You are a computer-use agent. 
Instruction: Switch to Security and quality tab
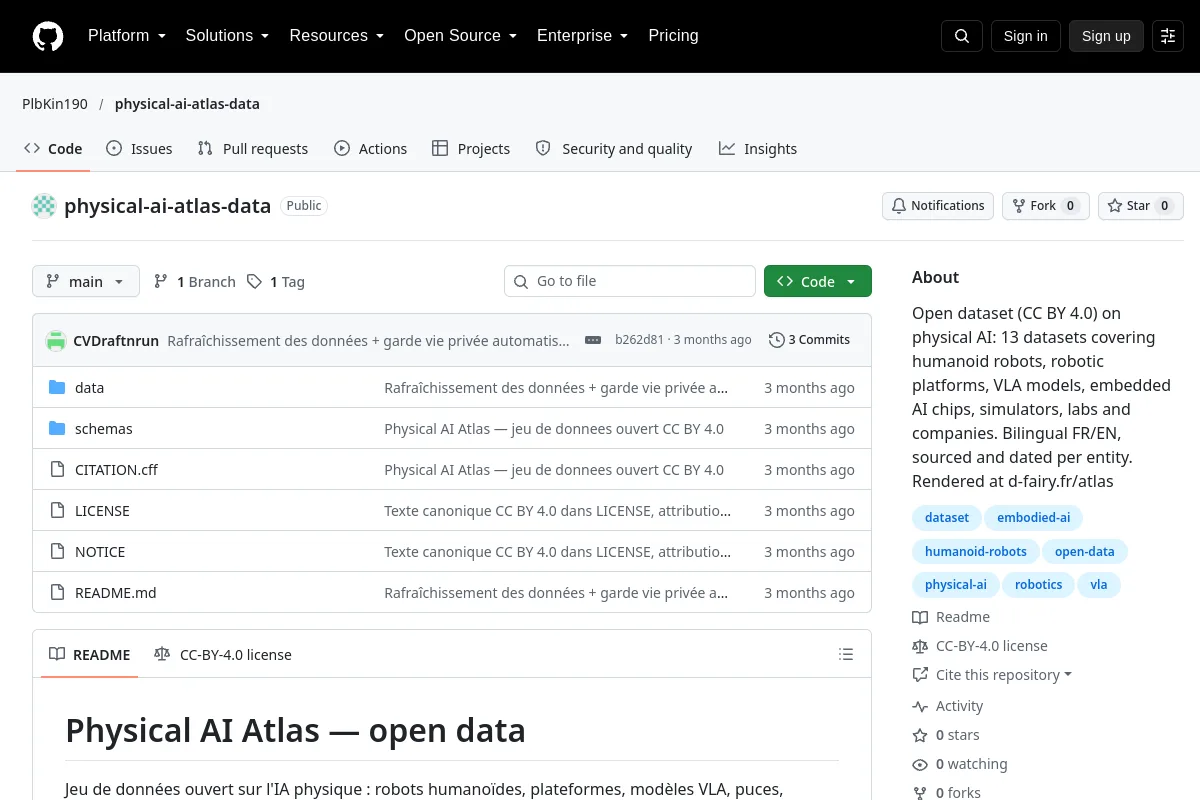(614, 149)
